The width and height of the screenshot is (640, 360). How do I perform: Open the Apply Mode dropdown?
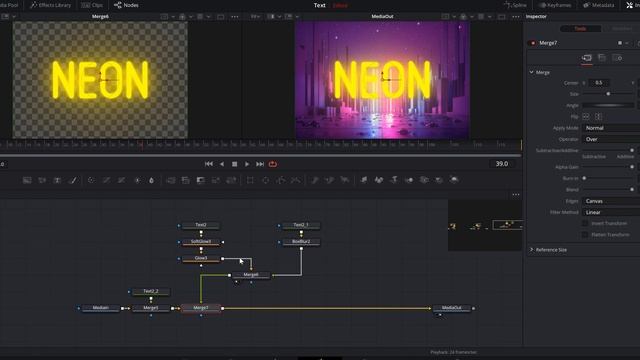click(x=611, y=128)
